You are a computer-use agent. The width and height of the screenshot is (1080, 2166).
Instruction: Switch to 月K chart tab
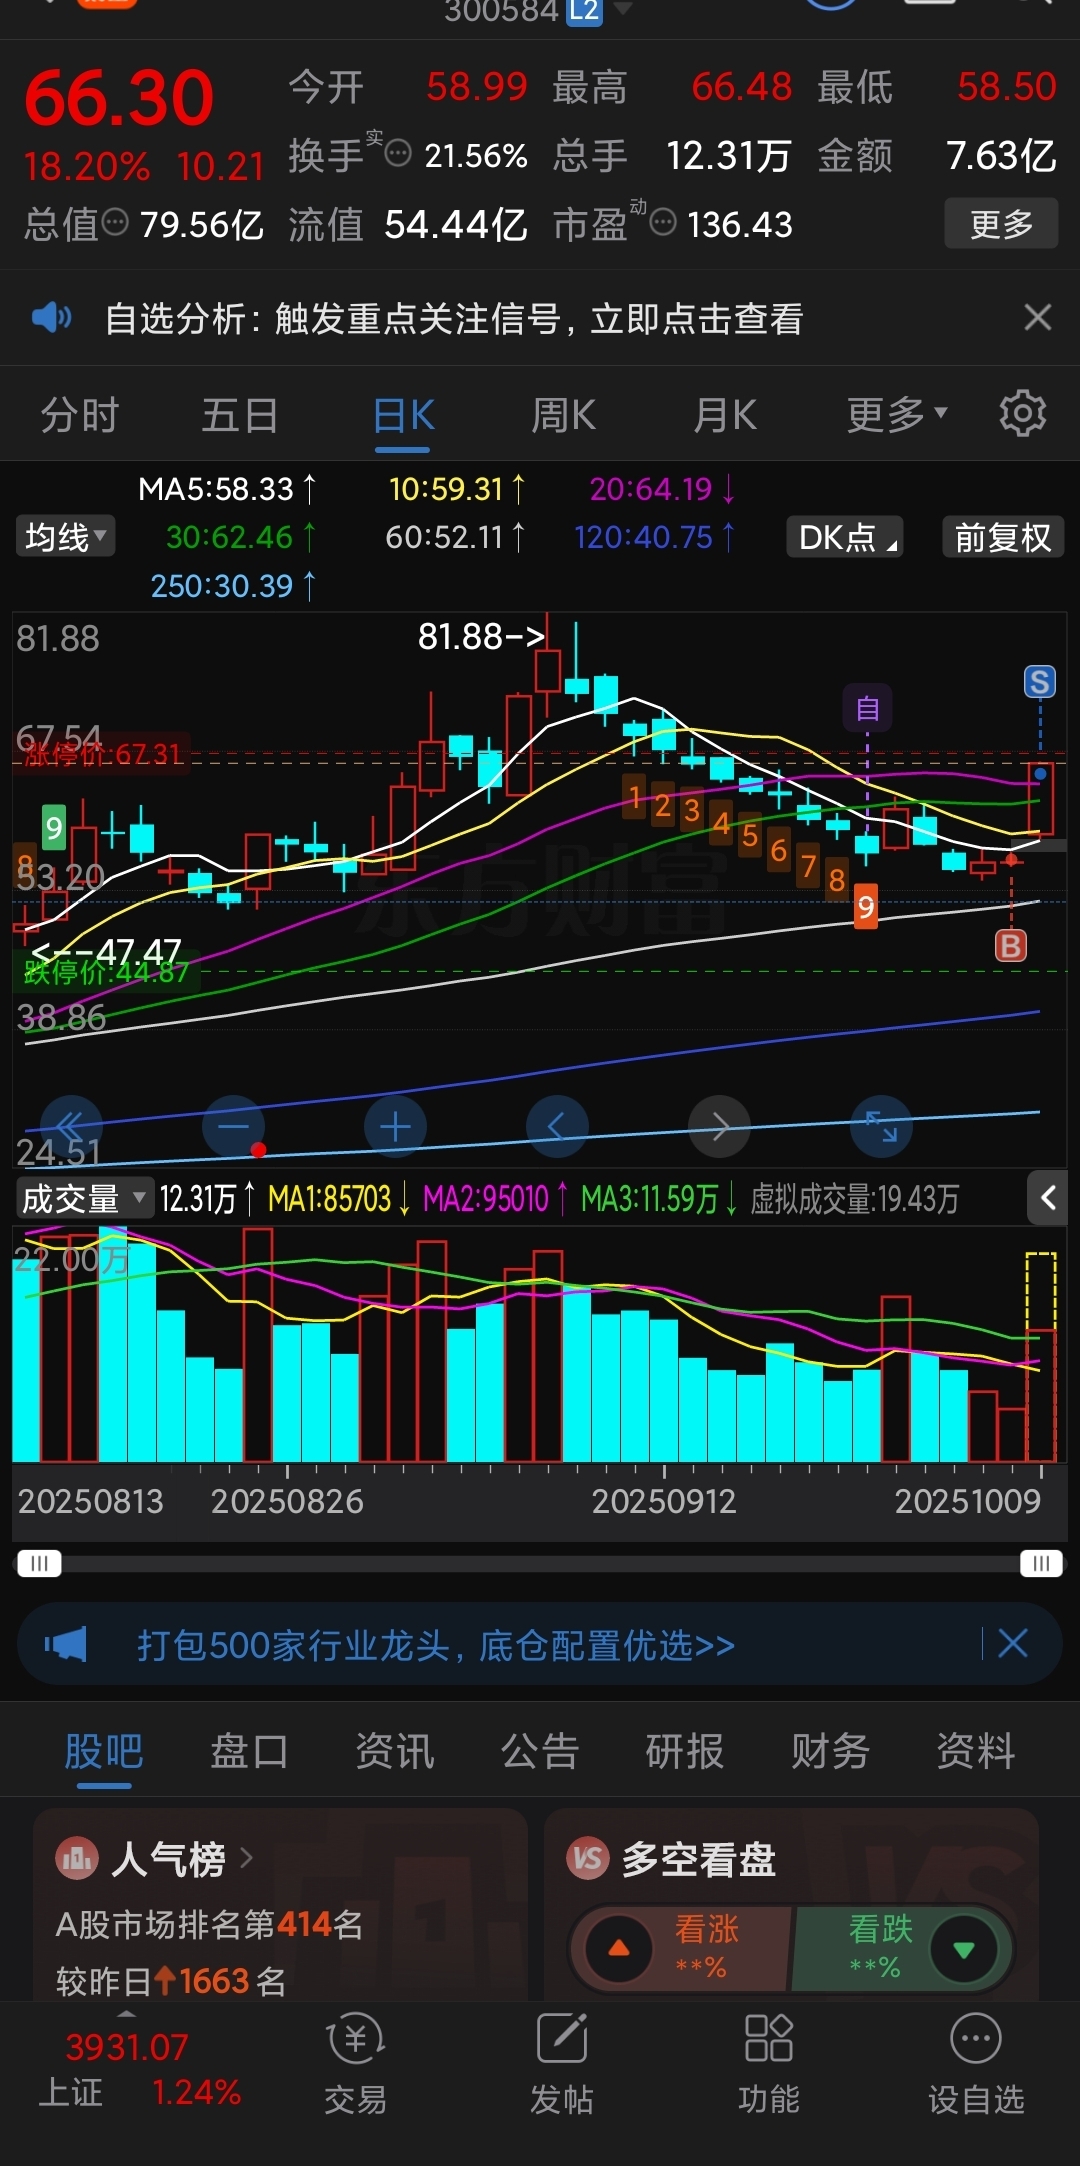(726, 414)
